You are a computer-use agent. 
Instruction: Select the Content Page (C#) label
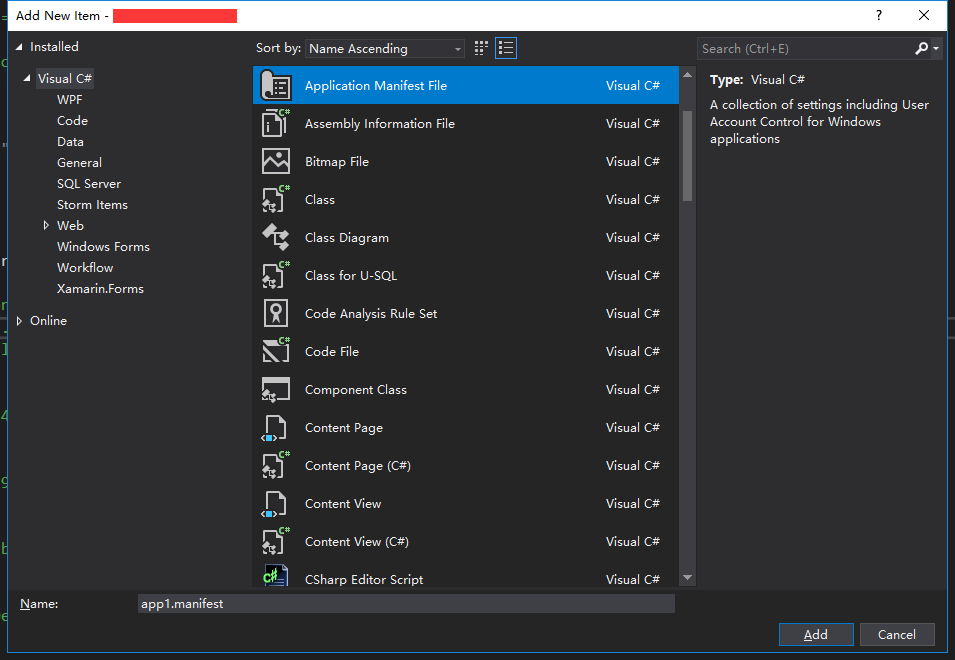[x=358, y=466]
